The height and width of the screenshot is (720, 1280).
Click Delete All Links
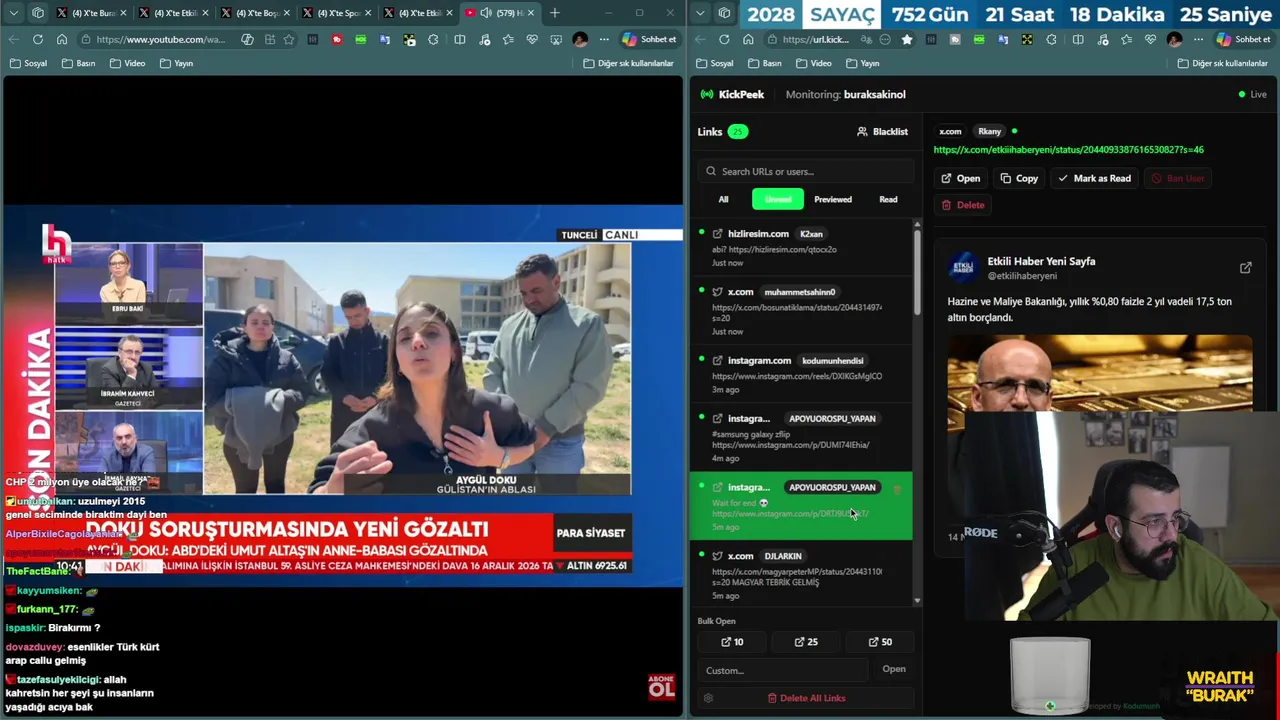[806, 698]
